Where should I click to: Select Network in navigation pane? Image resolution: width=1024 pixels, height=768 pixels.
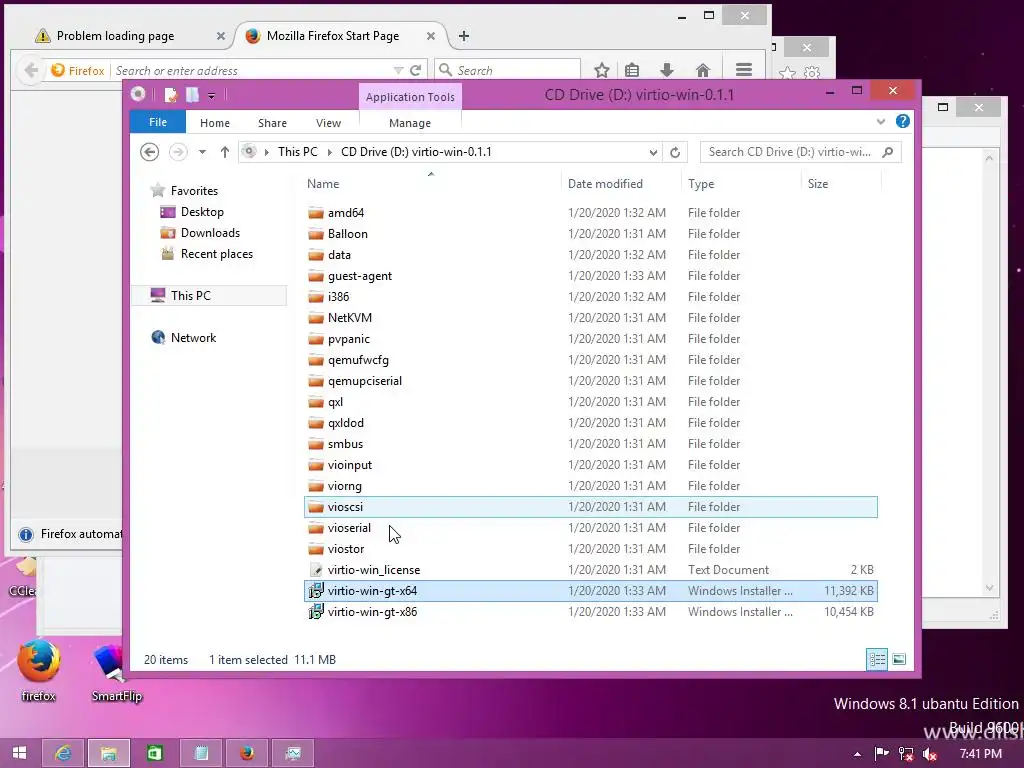point(193,338)
